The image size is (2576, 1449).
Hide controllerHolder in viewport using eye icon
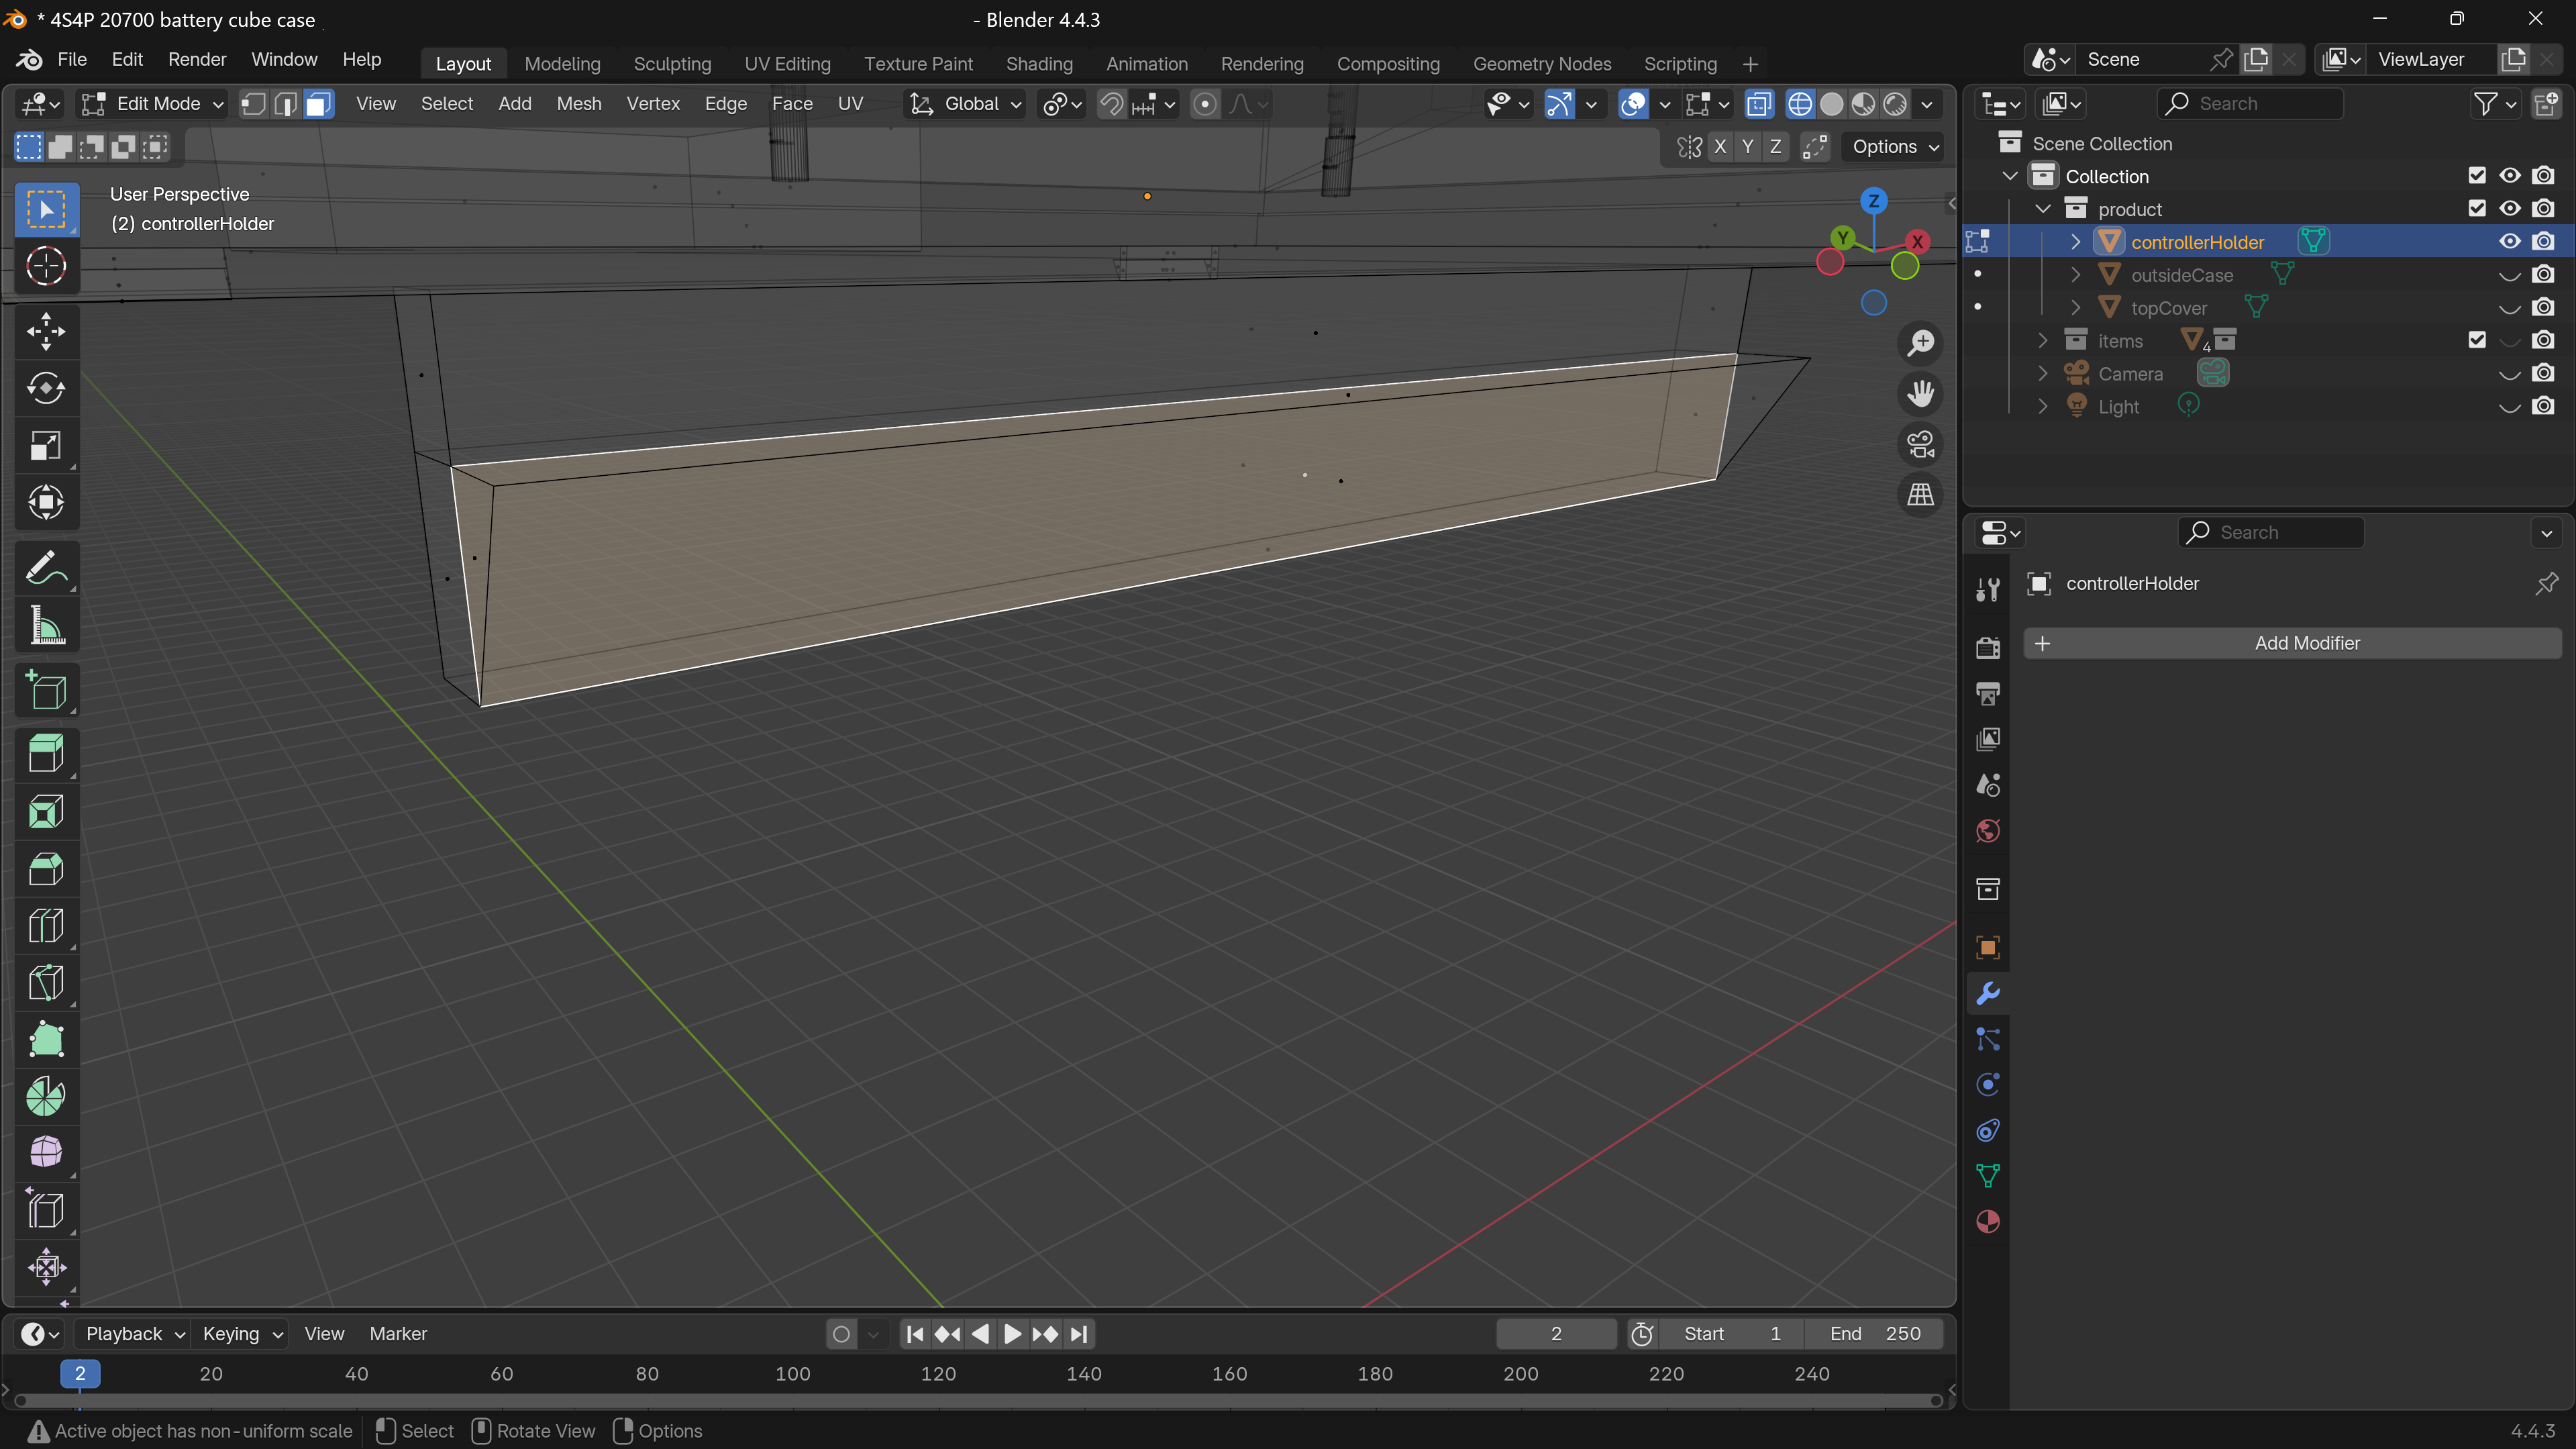(2509, 242)
